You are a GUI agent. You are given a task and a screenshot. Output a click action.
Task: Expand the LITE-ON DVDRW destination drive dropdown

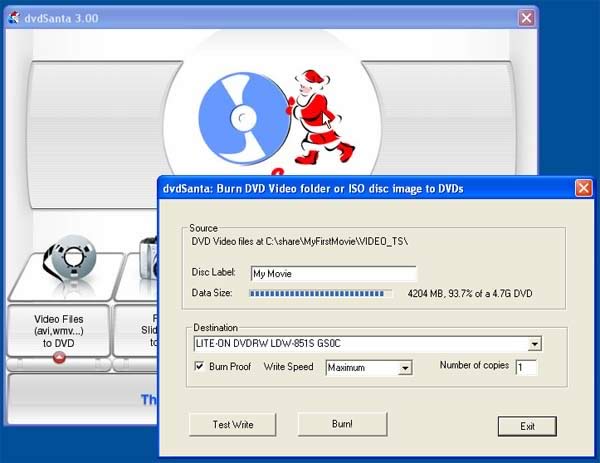coord(535,344)
